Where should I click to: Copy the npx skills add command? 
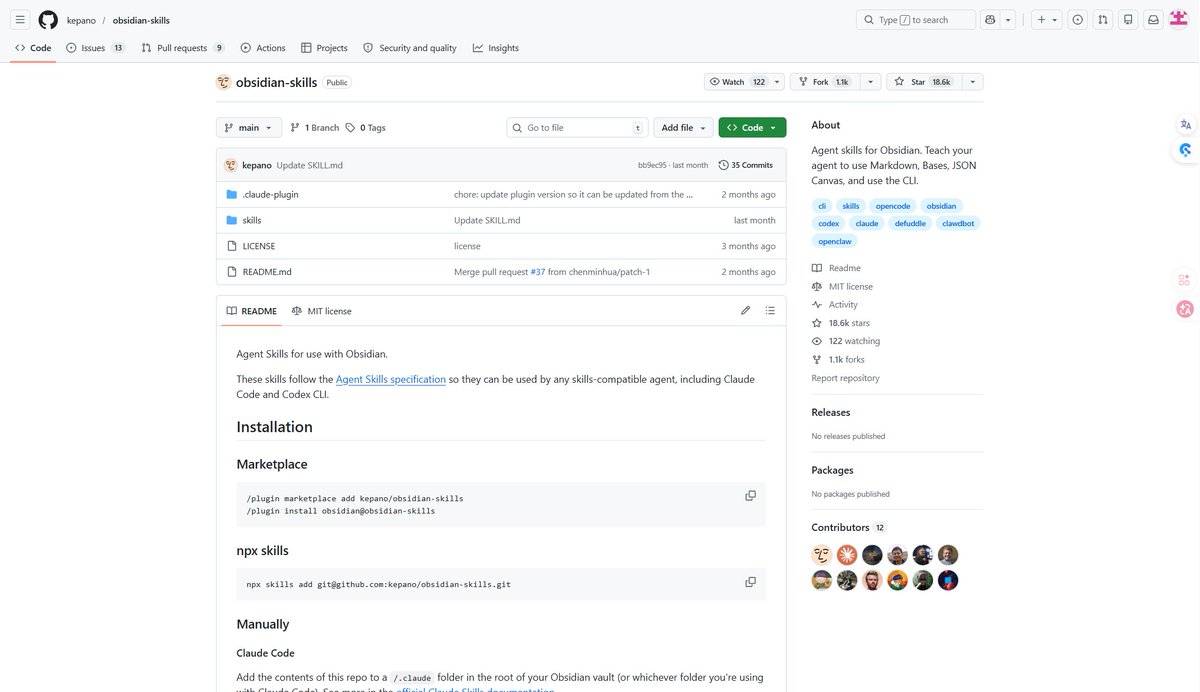click(x=750, y=582)
